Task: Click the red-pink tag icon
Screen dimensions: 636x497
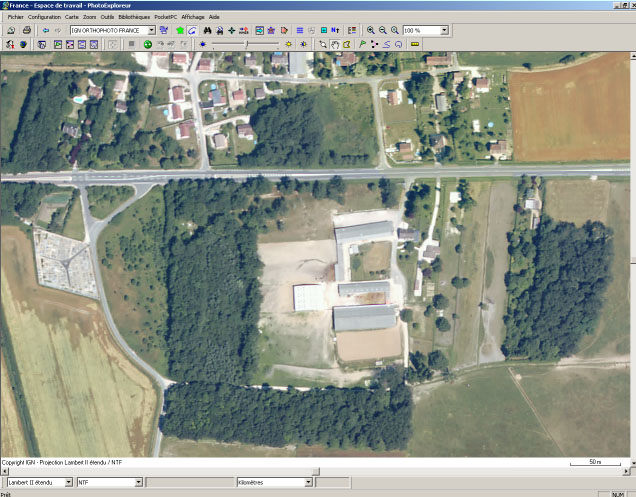Action: pos(284,30)
